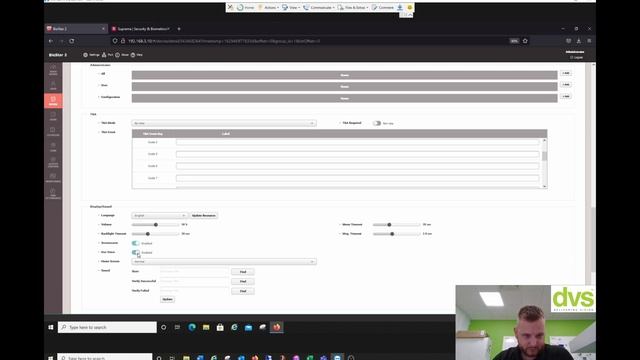Click Home in the remote toolbar
The image size is (640, 360).
pos(246,7)
